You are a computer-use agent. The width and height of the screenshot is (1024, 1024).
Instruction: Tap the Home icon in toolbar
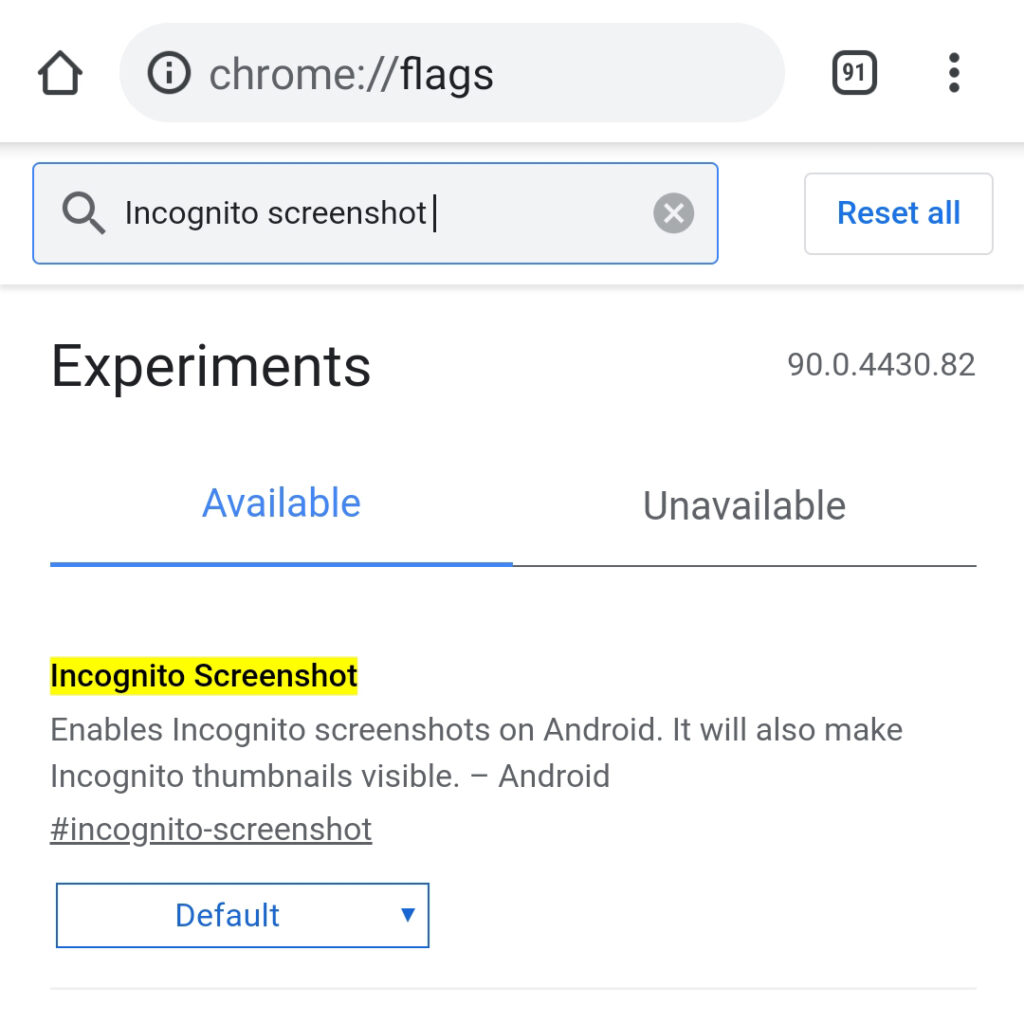pyautogui.click(x=60, y=73)
